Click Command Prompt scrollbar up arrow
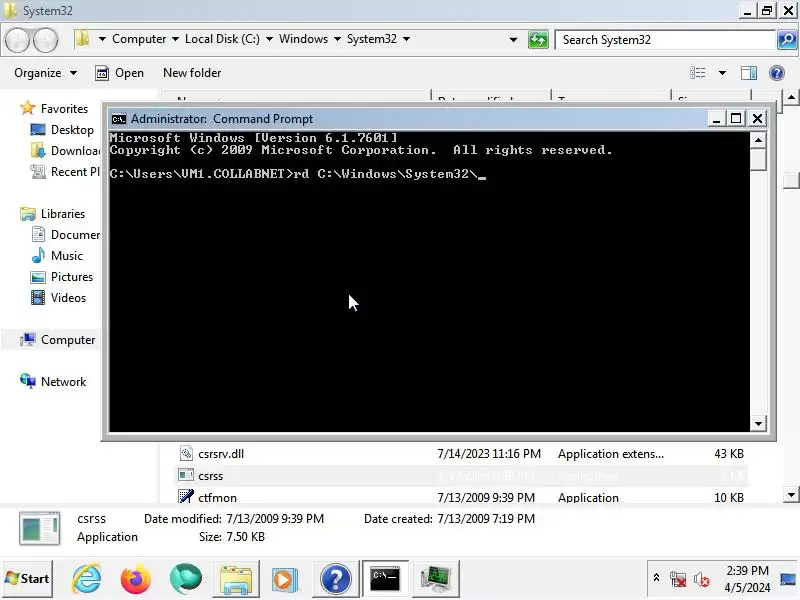The height and width of the screenshot is (600, 800). click(x=758, y=140)
